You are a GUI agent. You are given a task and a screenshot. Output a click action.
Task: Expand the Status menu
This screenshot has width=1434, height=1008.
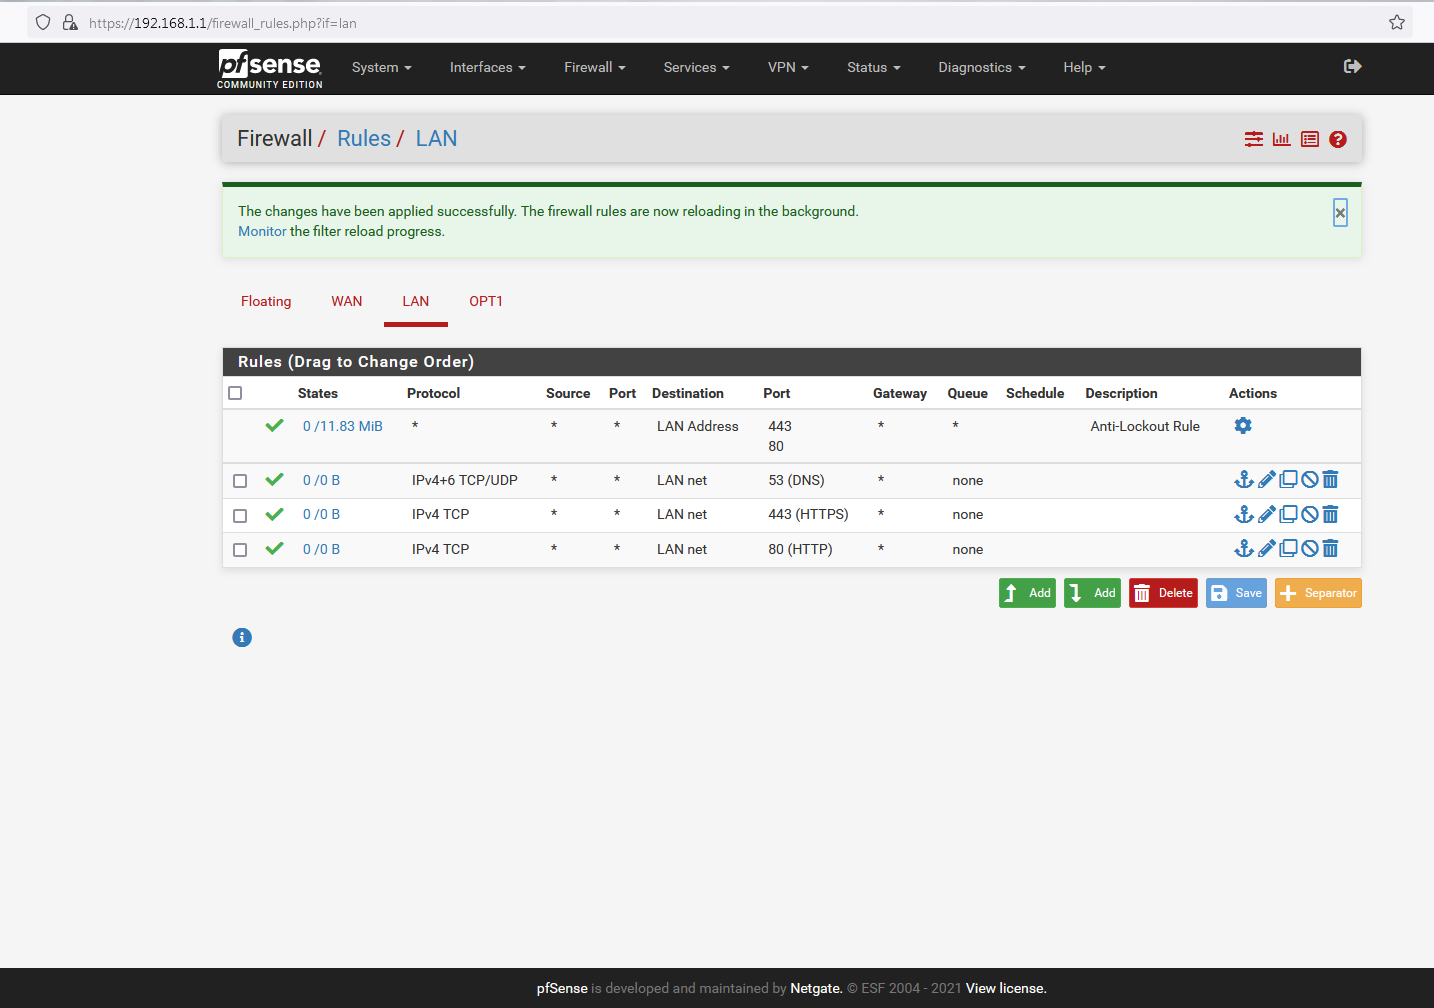coord(873,68)
